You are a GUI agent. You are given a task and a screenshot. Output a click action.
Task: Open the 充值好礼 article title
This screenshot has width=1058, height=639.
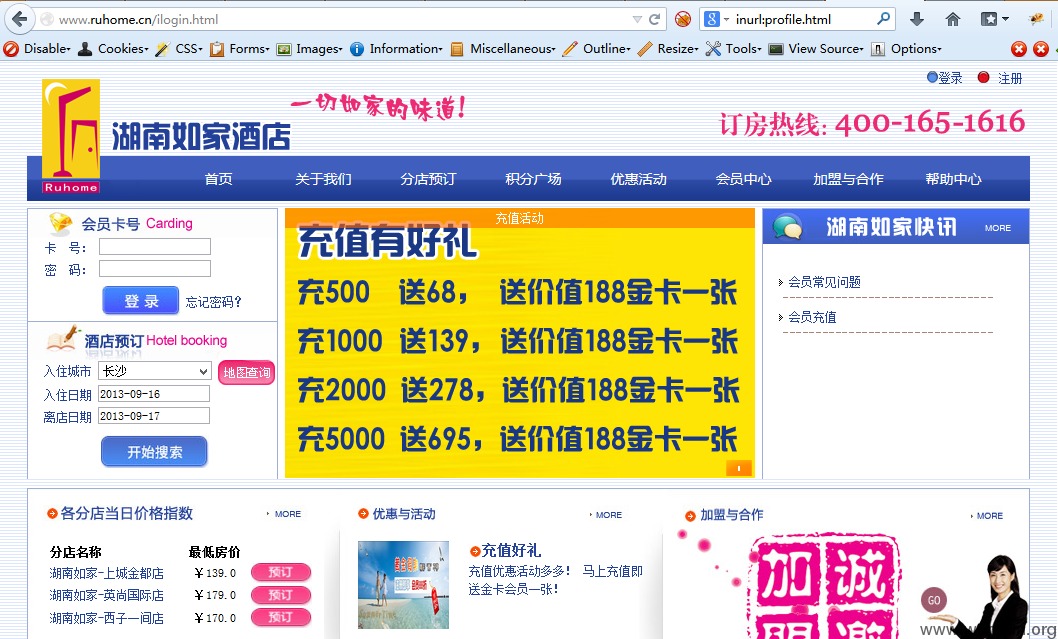point(511,551)
